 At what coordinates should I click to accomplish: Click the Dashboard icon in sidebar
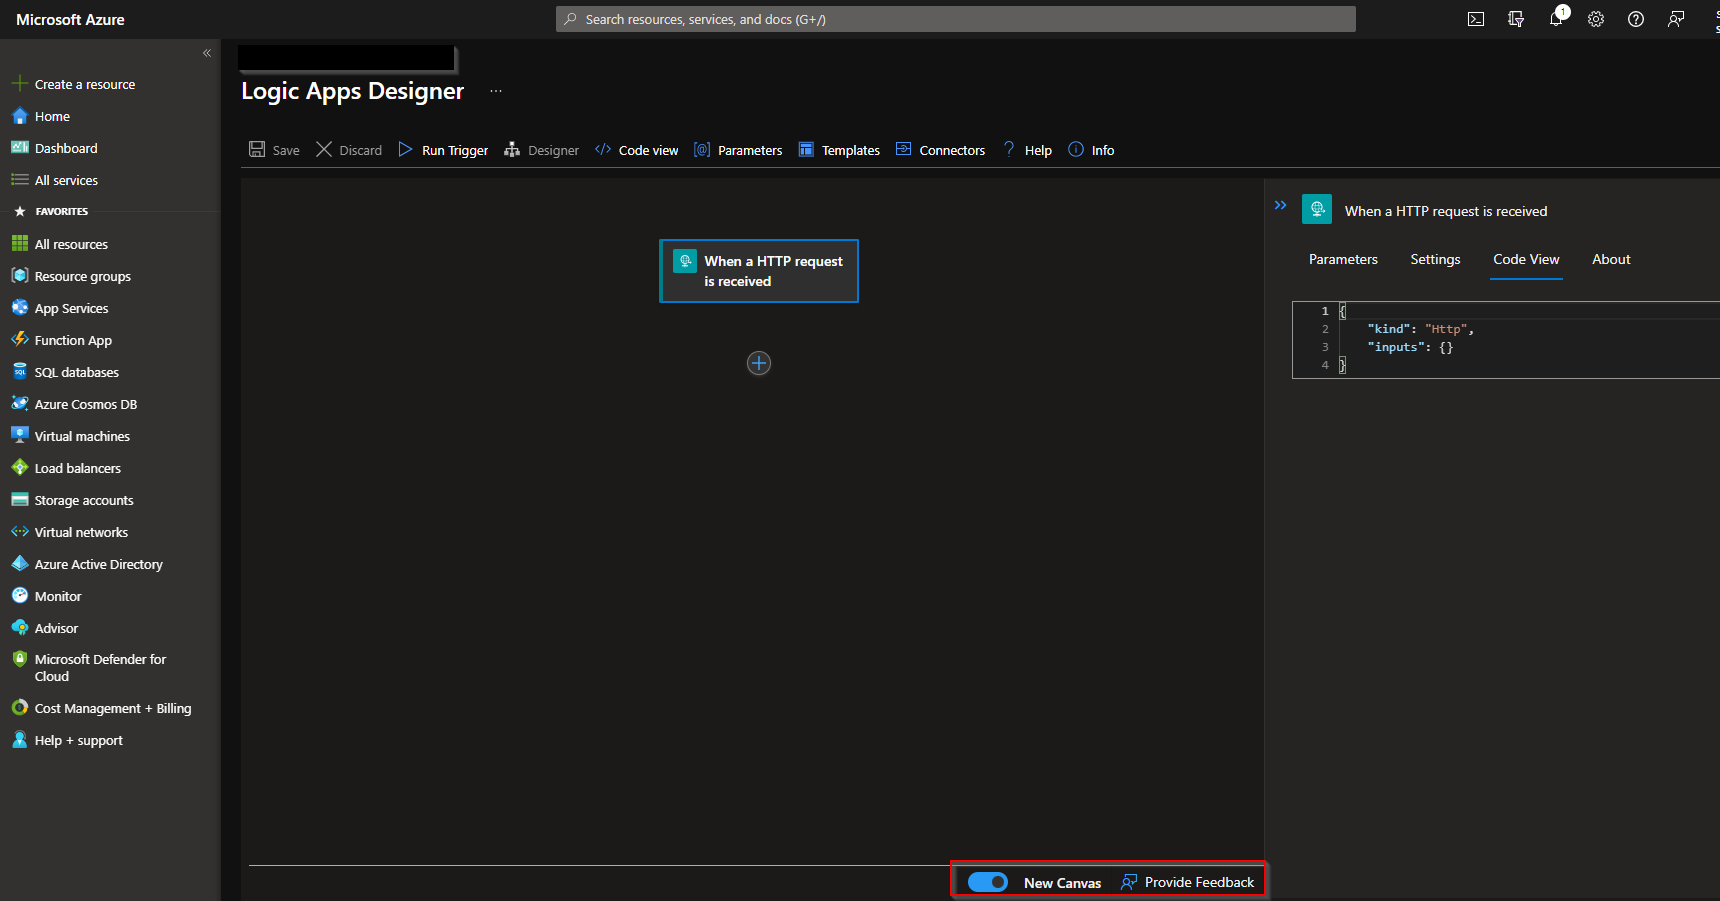click(19, 148)
